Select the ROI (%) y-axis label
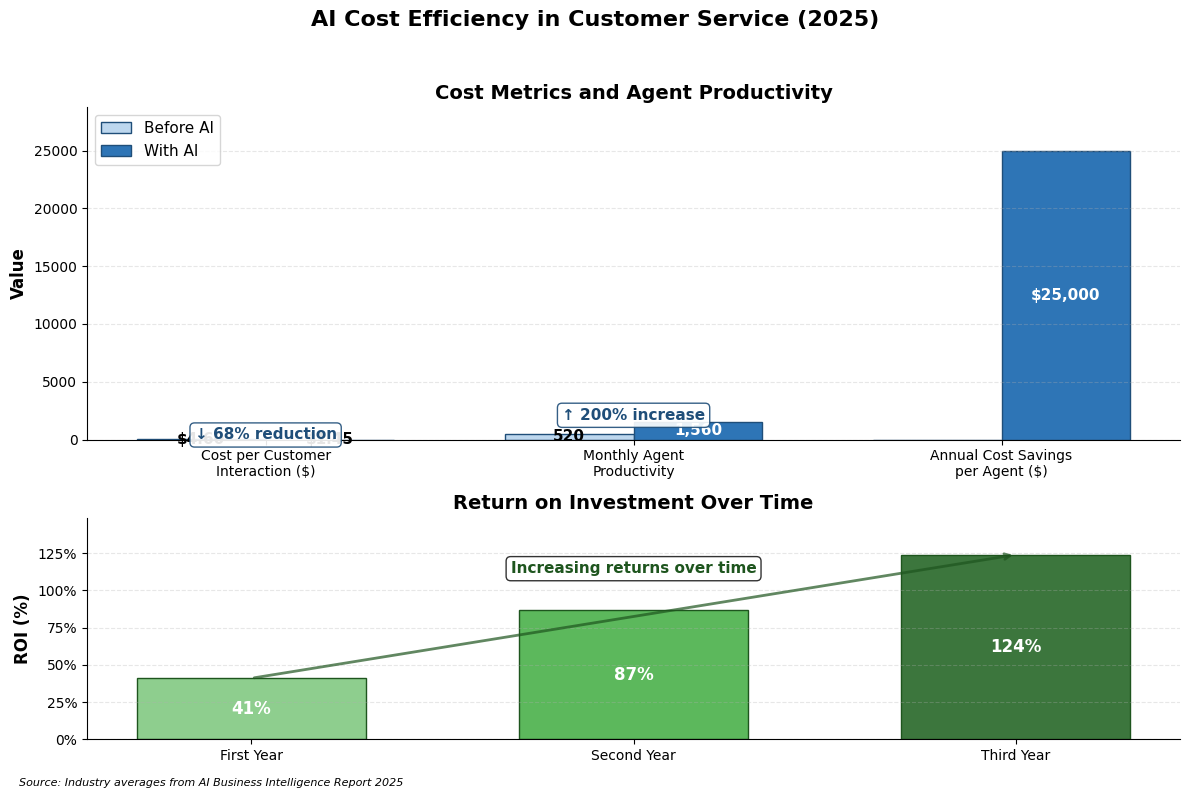Screen dimensions: 1189x798 (x=22, y=628)
